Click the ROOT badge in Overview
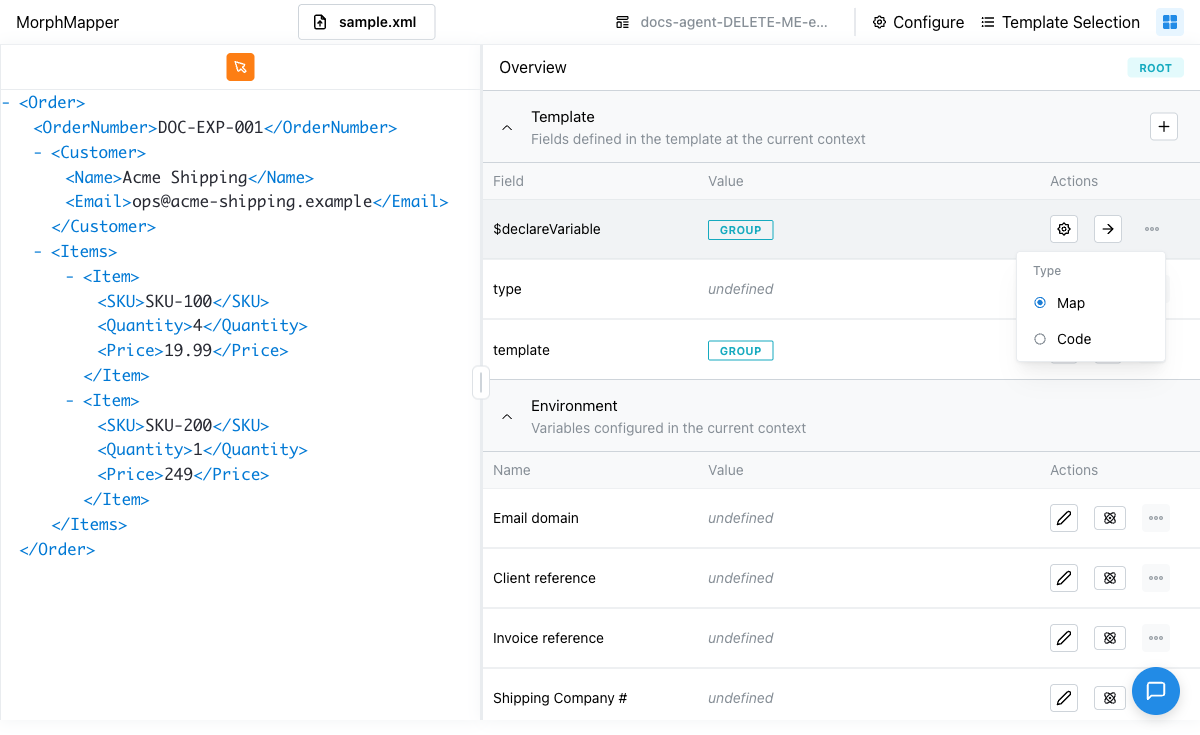 coord(1155,68)
